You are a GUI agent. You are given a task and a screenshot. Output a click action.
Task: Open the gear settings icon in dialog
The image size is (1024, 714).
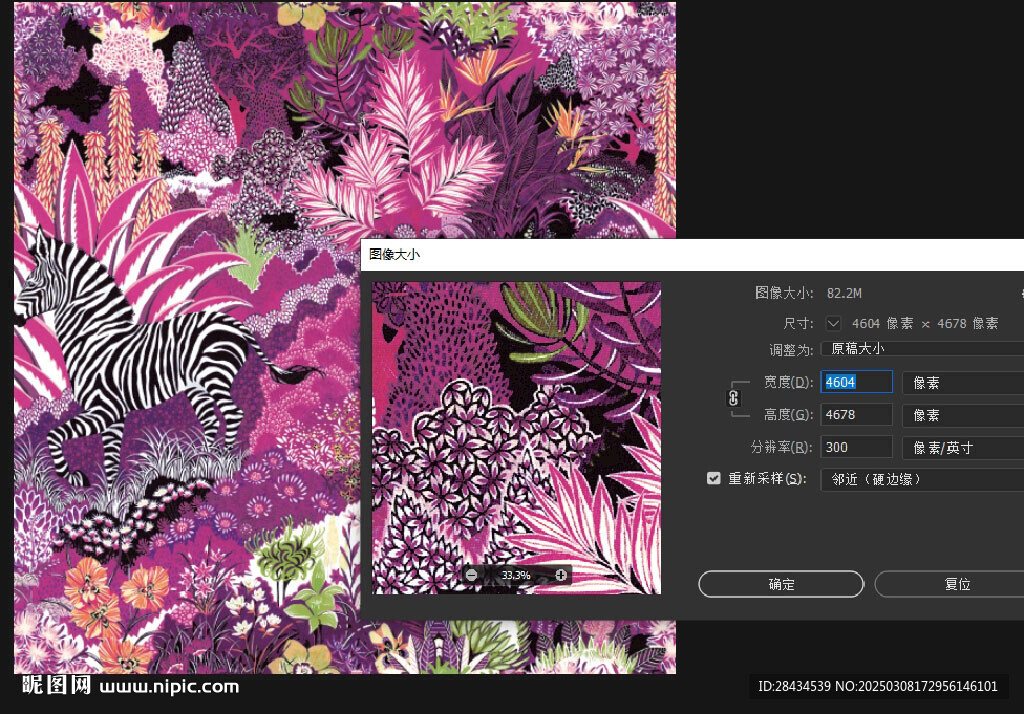(1021, 293)
